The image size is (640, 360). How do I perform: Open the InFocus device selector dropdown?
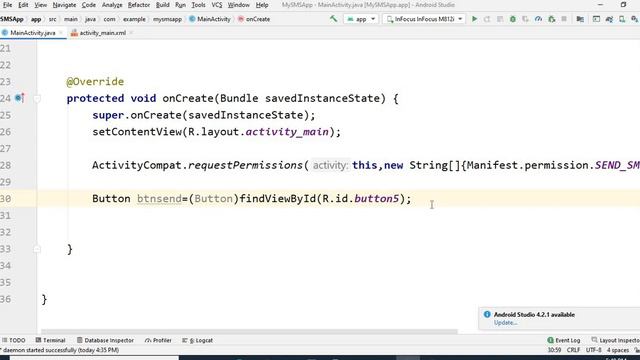pos(424,19)
